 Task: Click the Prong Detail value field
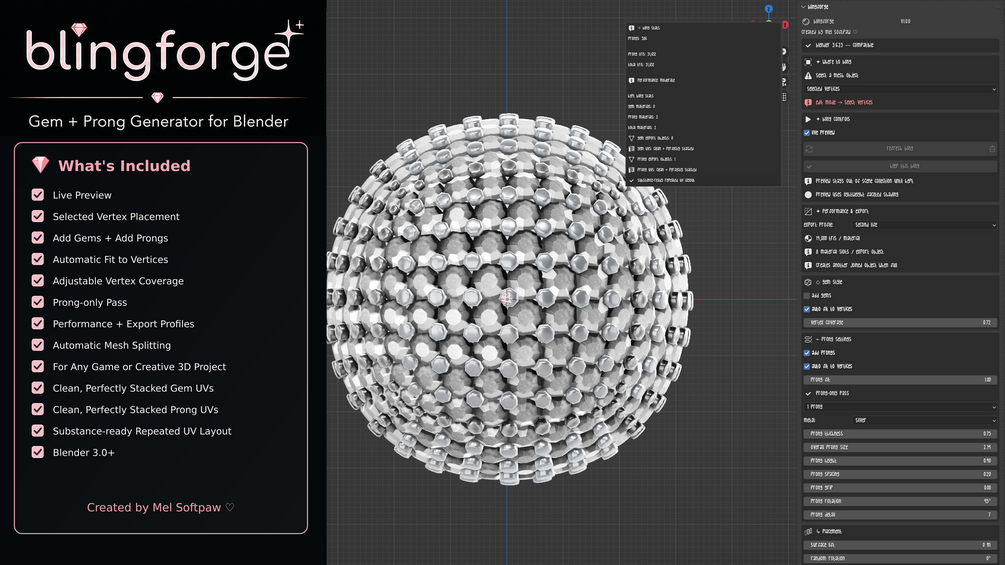pyautogui.click(x=901, y=514)
